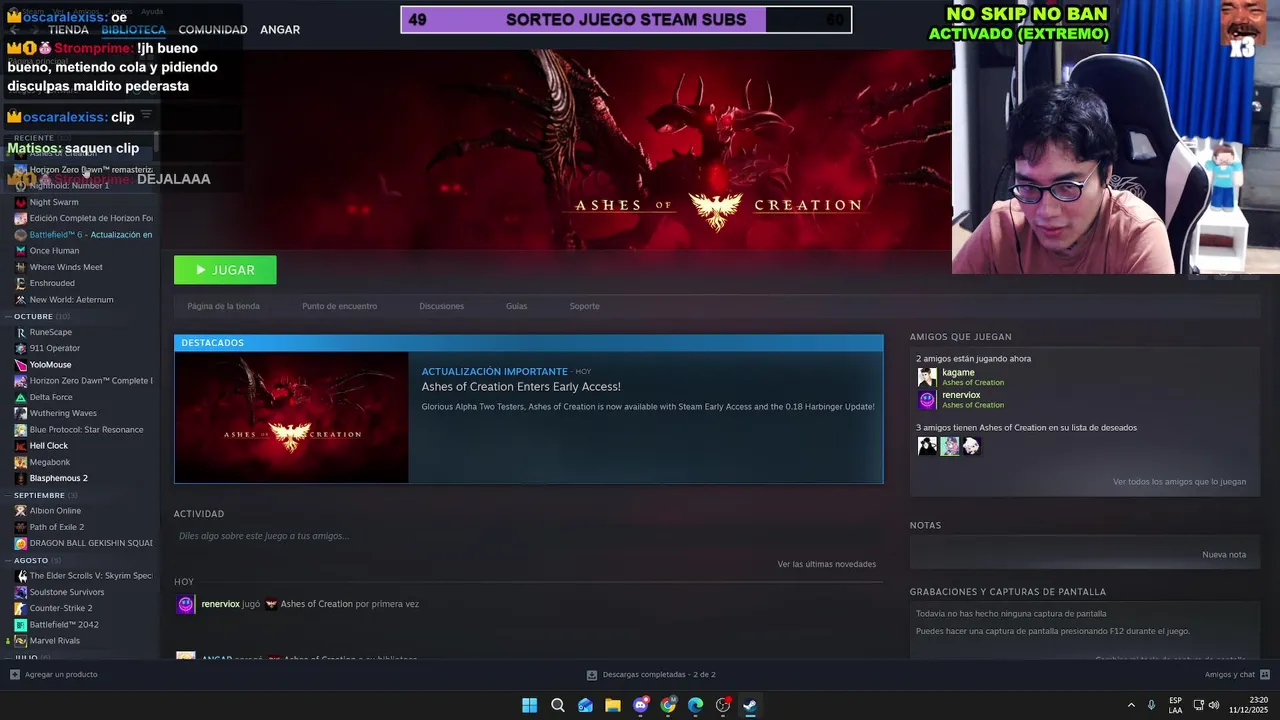This screenshot has height=720, width=1280.
Task: Click kagame's avatar in friends playing
Action: pos(927,377)
